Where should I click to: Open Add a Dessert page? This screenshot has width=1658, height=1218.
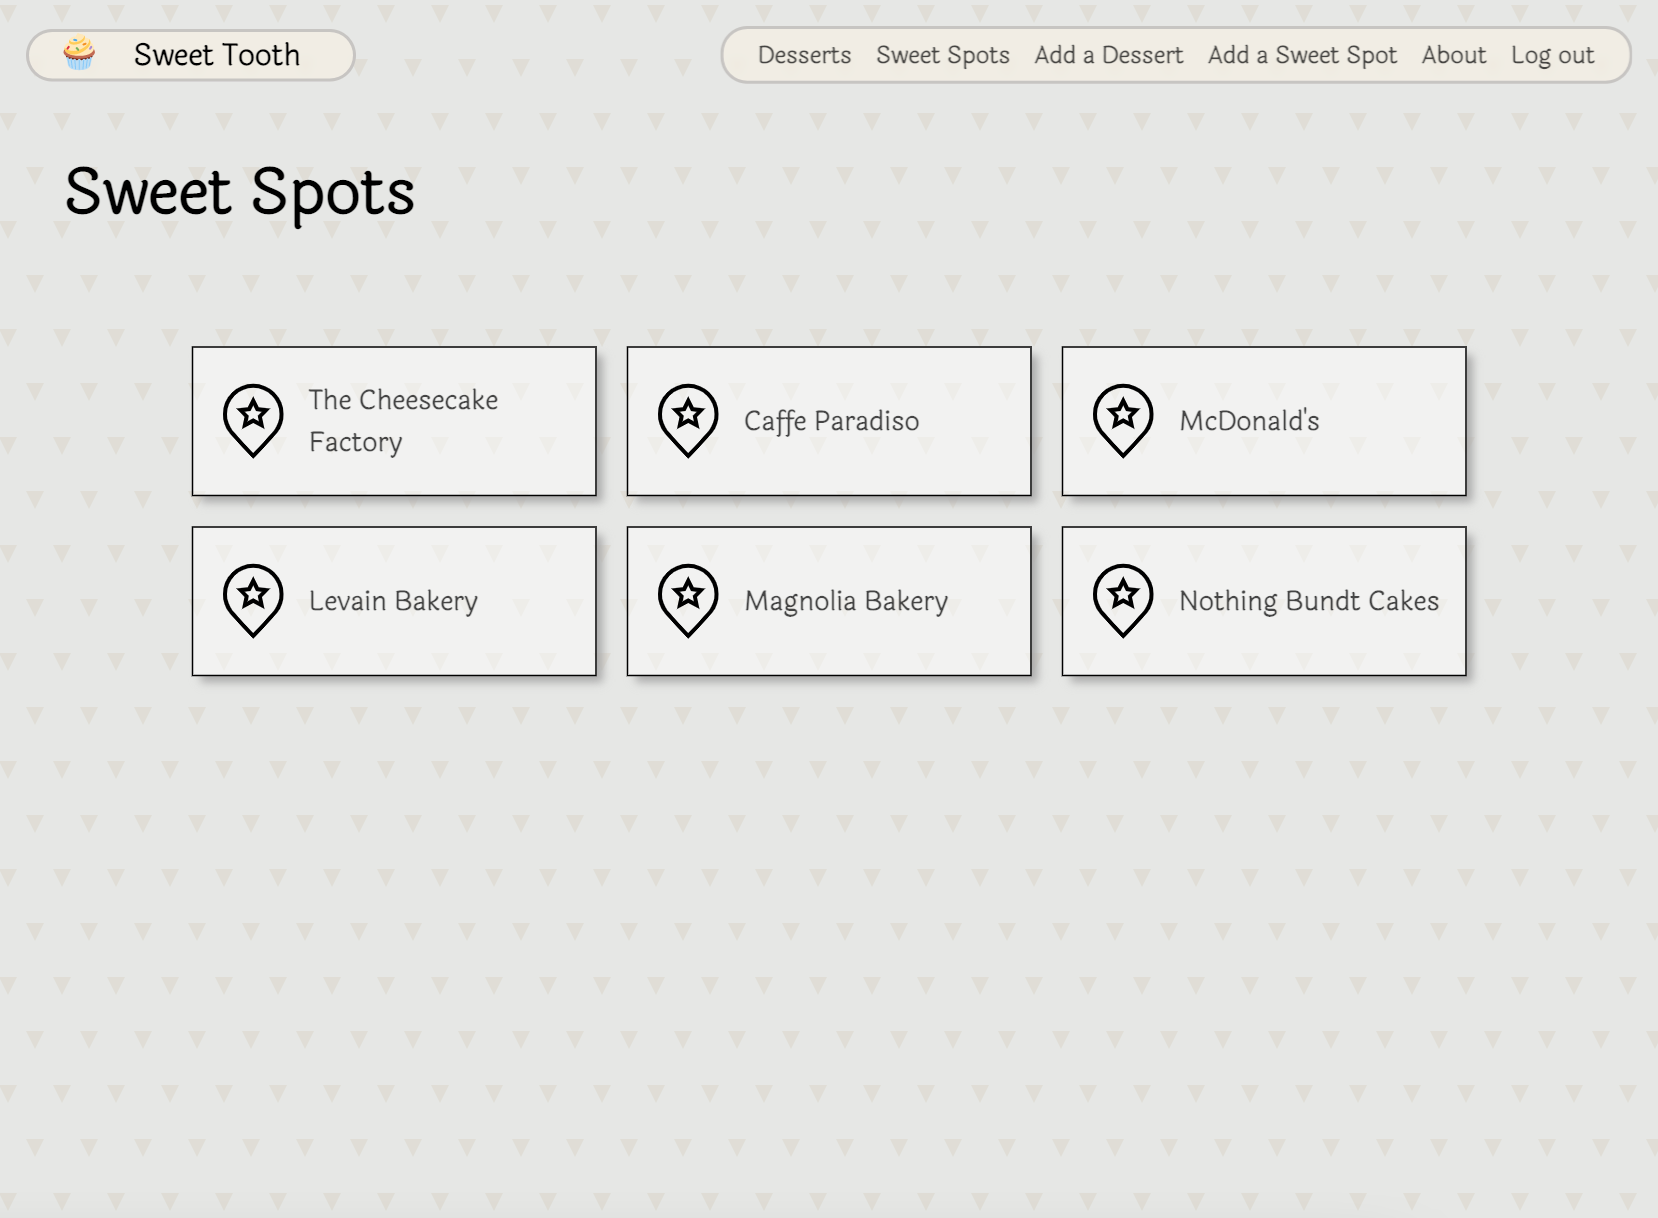point(1109,55)
